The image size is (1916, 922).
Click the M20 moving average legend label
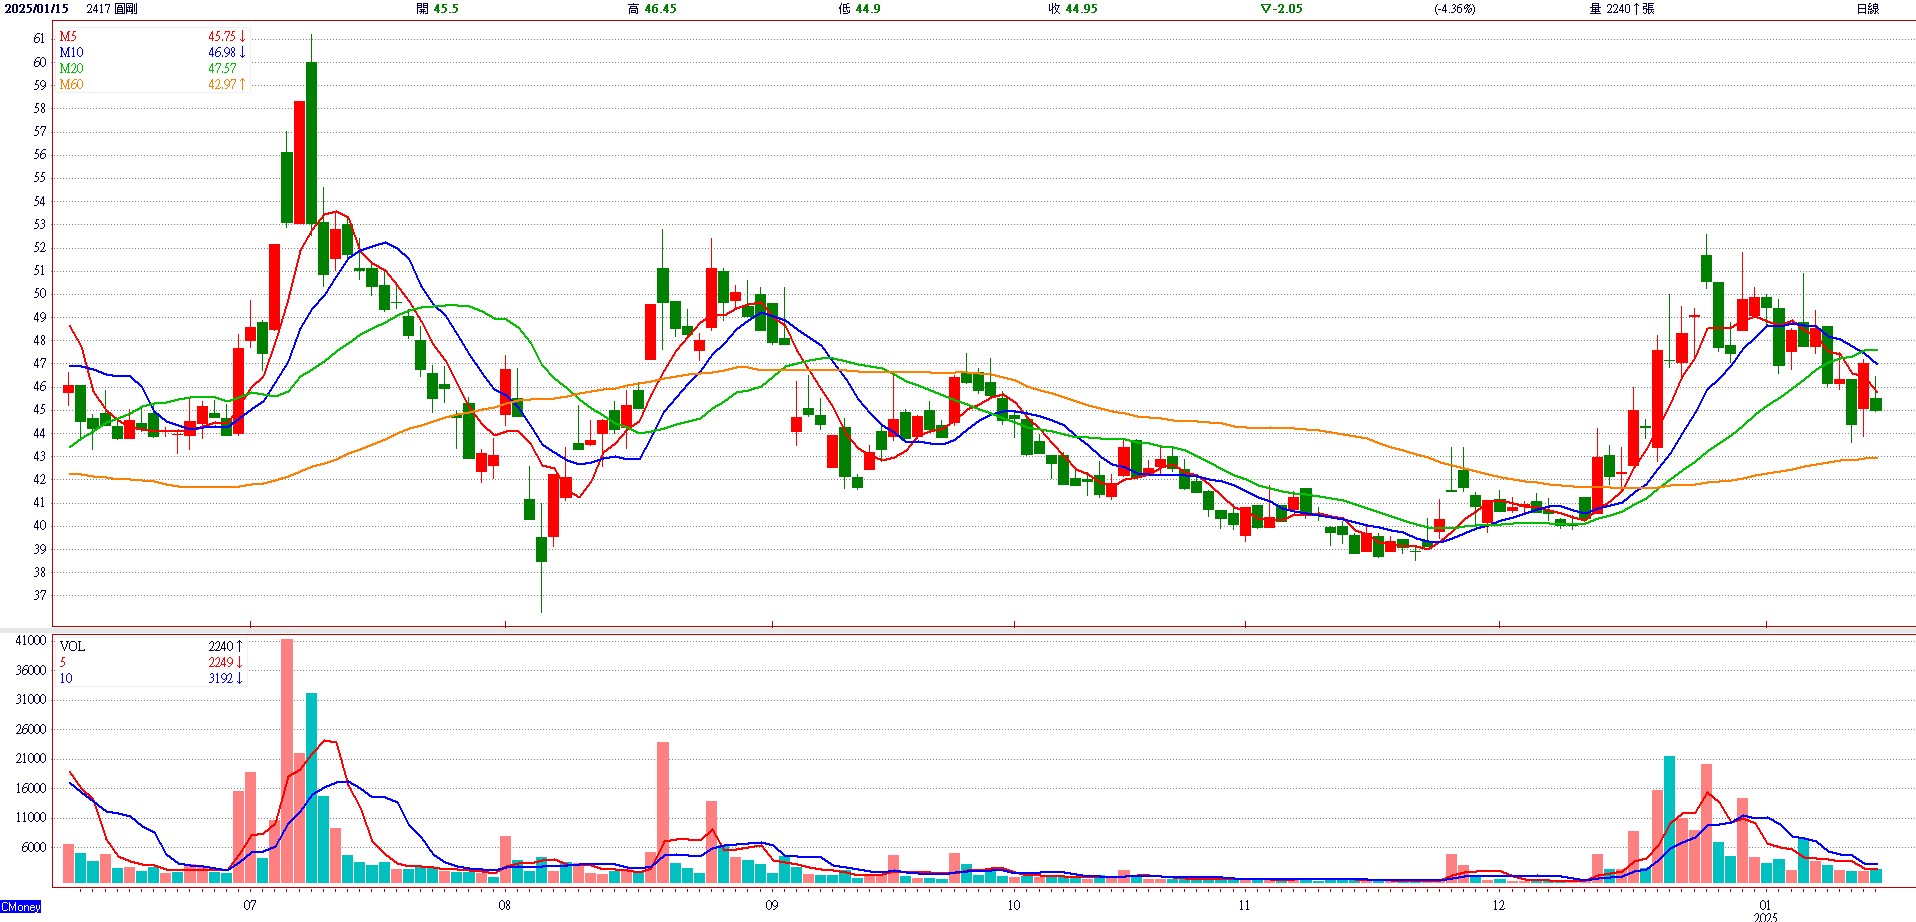point(71,69)
